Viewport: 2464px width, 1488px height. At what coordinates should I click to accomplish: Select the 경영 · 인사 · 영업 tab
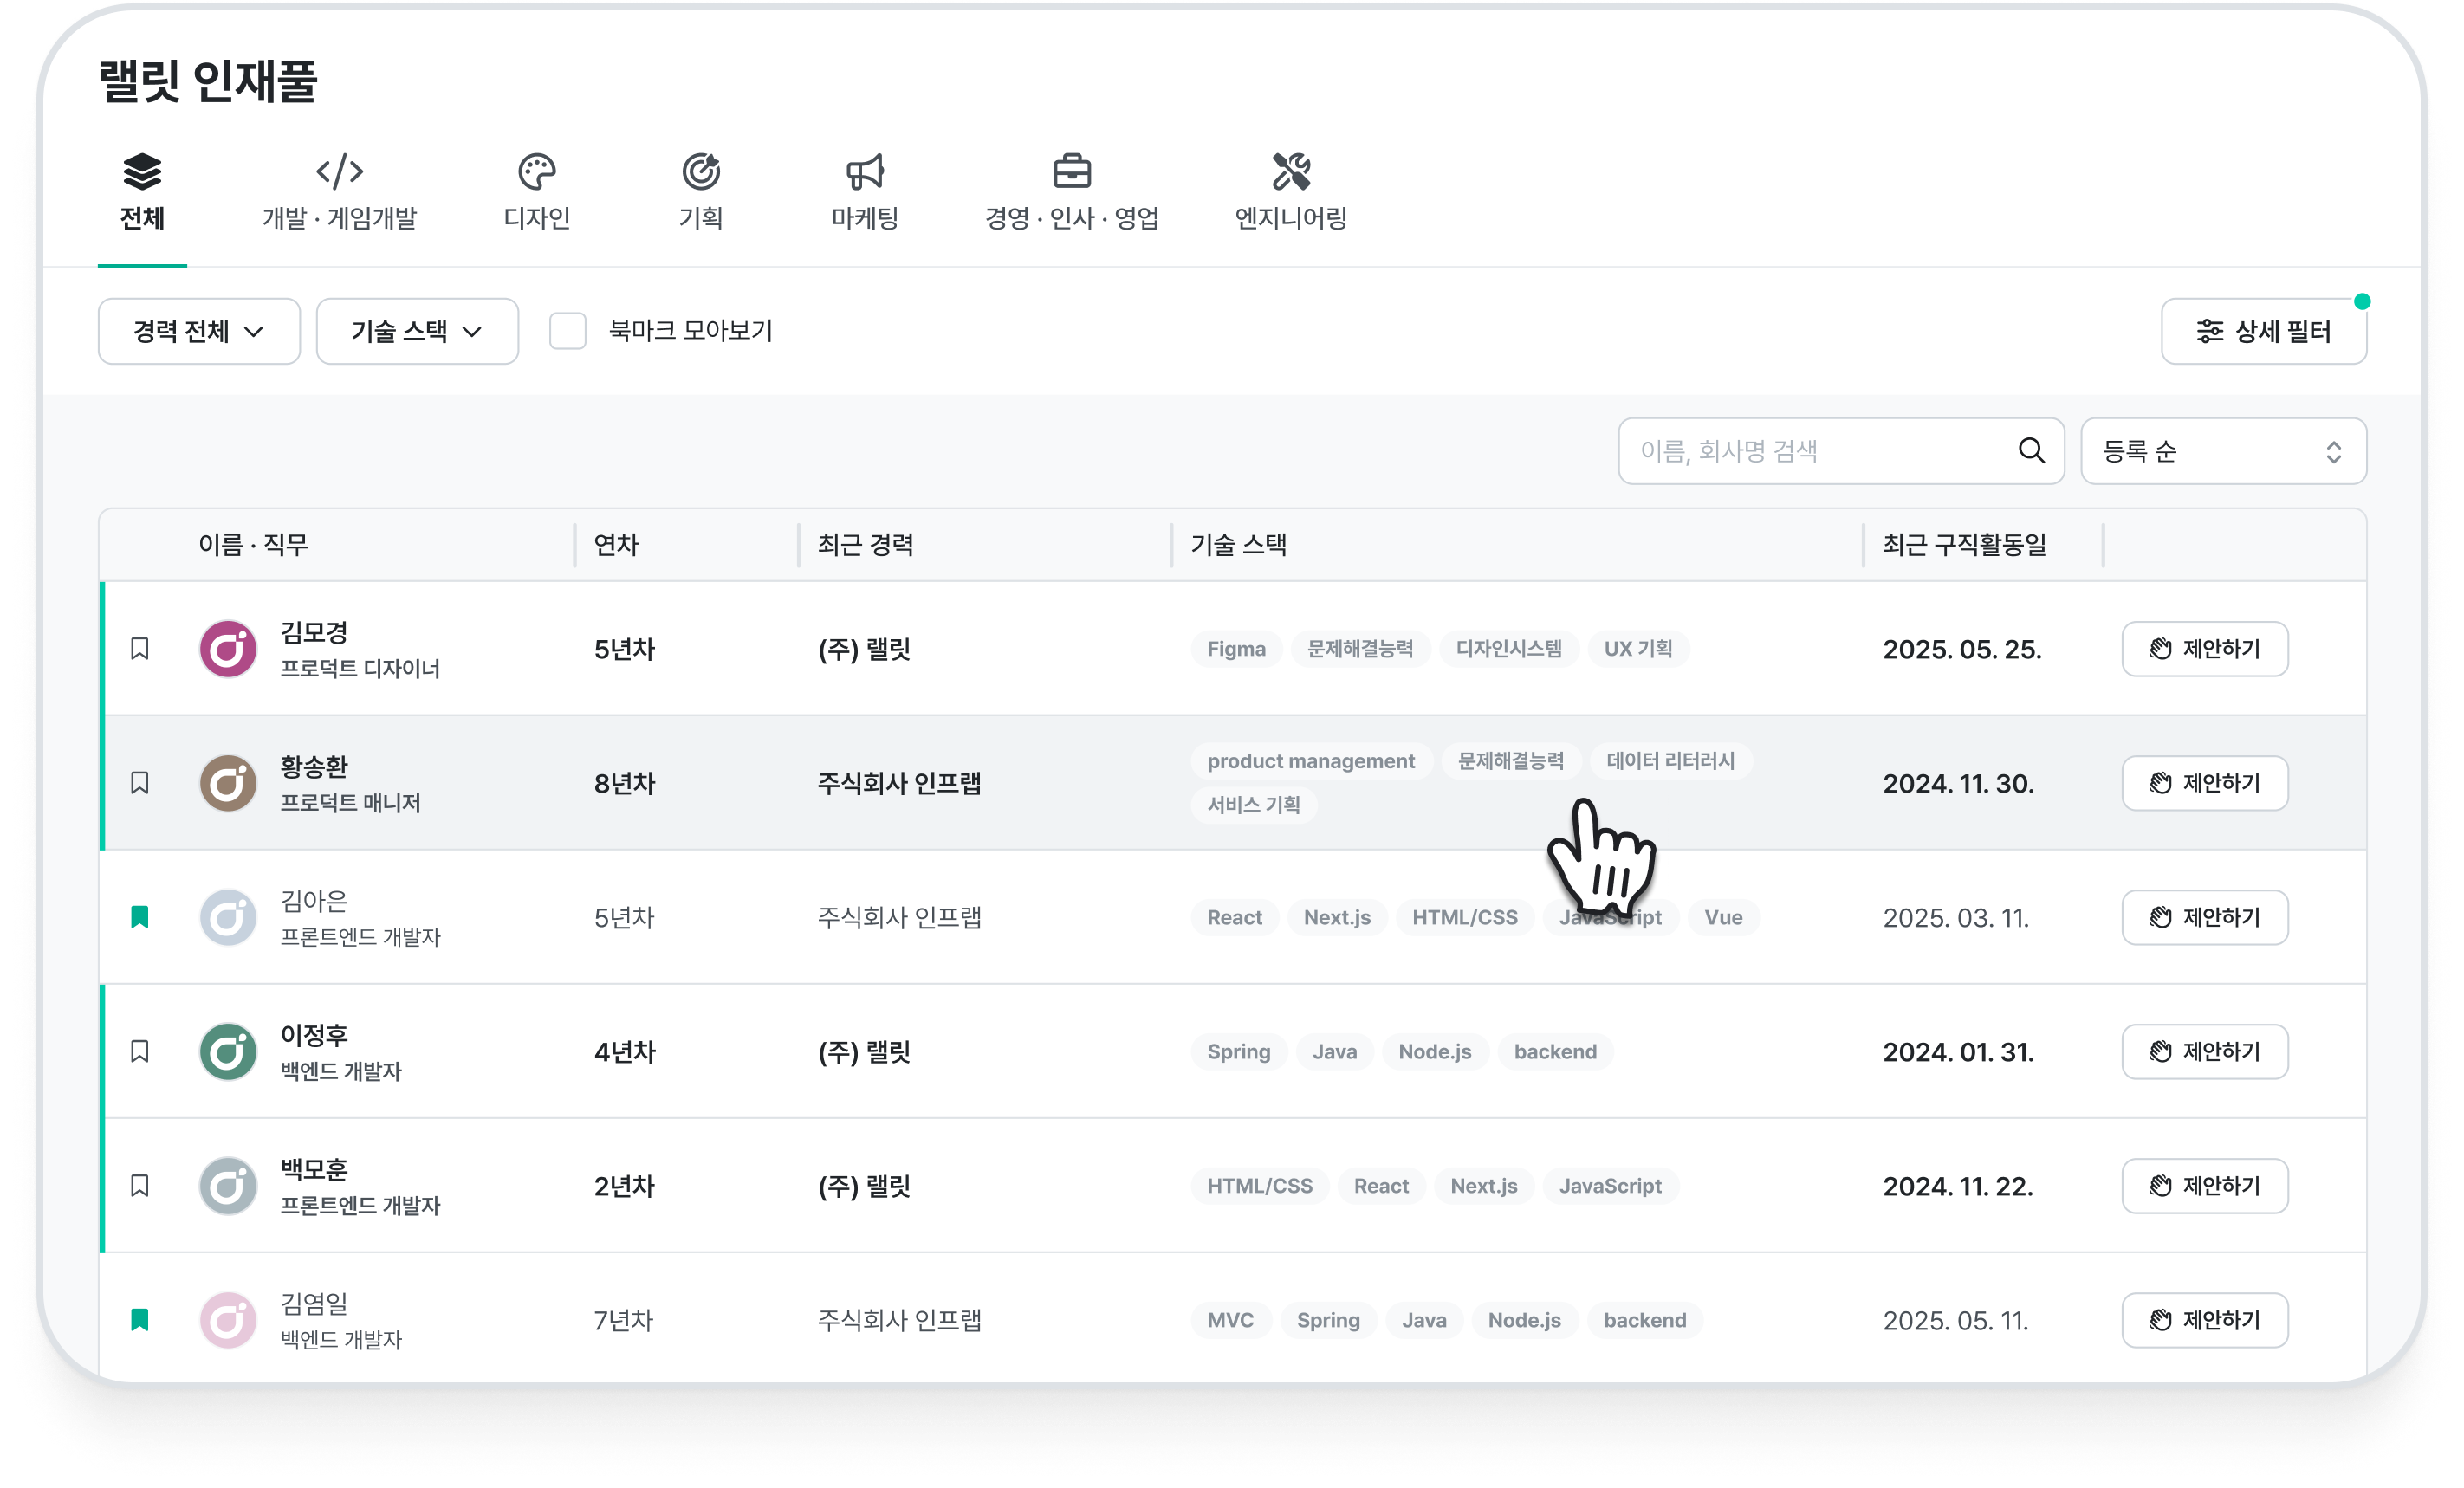1072,193
